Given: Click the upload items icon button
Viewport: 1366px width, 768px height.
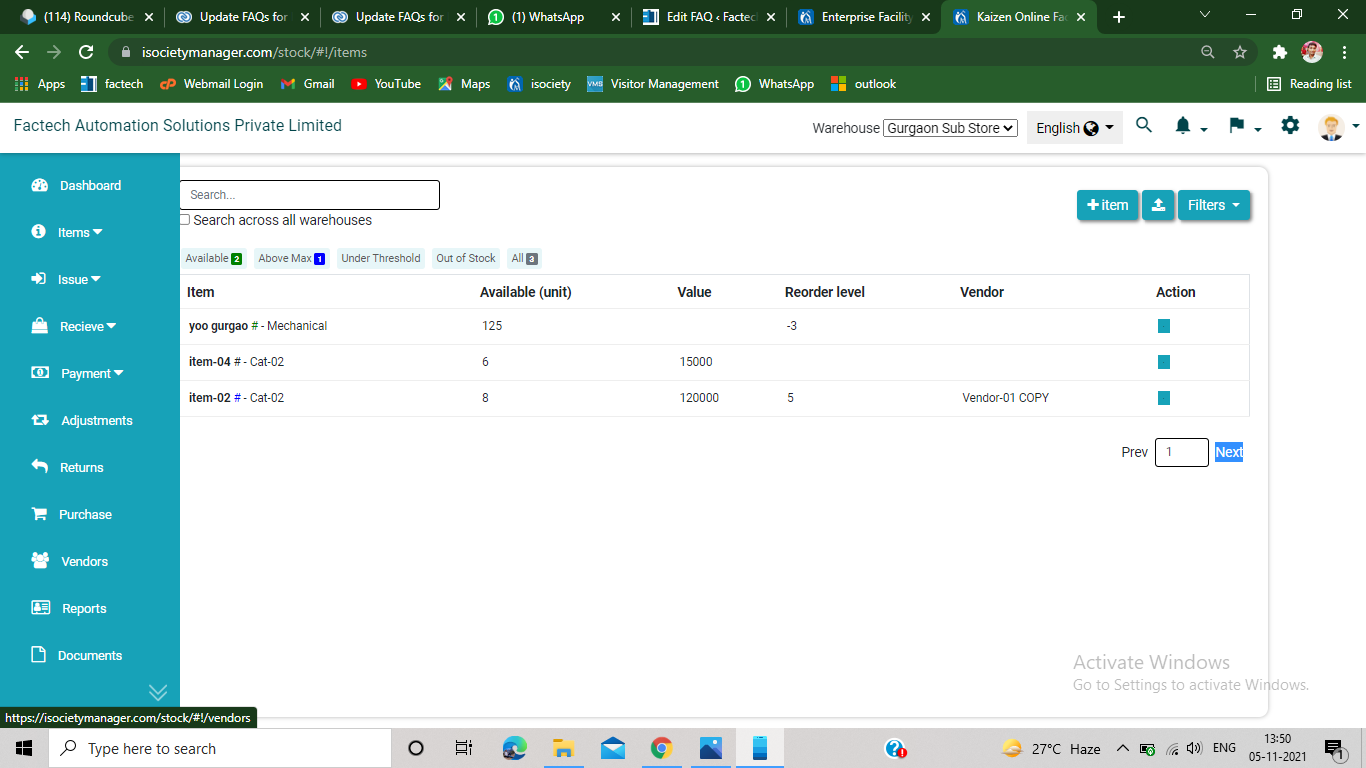Looking at the screenshot, I should pyautogui.click(x=1158, y=205).
